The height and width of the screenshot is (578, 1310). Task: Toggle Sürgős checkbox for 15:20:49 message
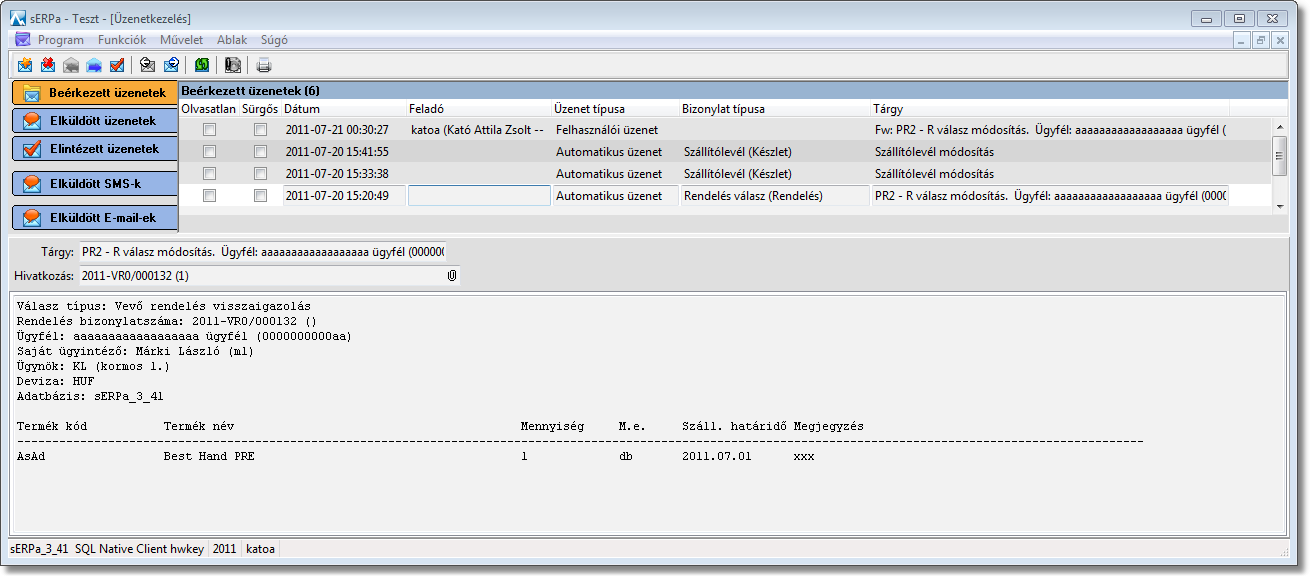point(260,196)
